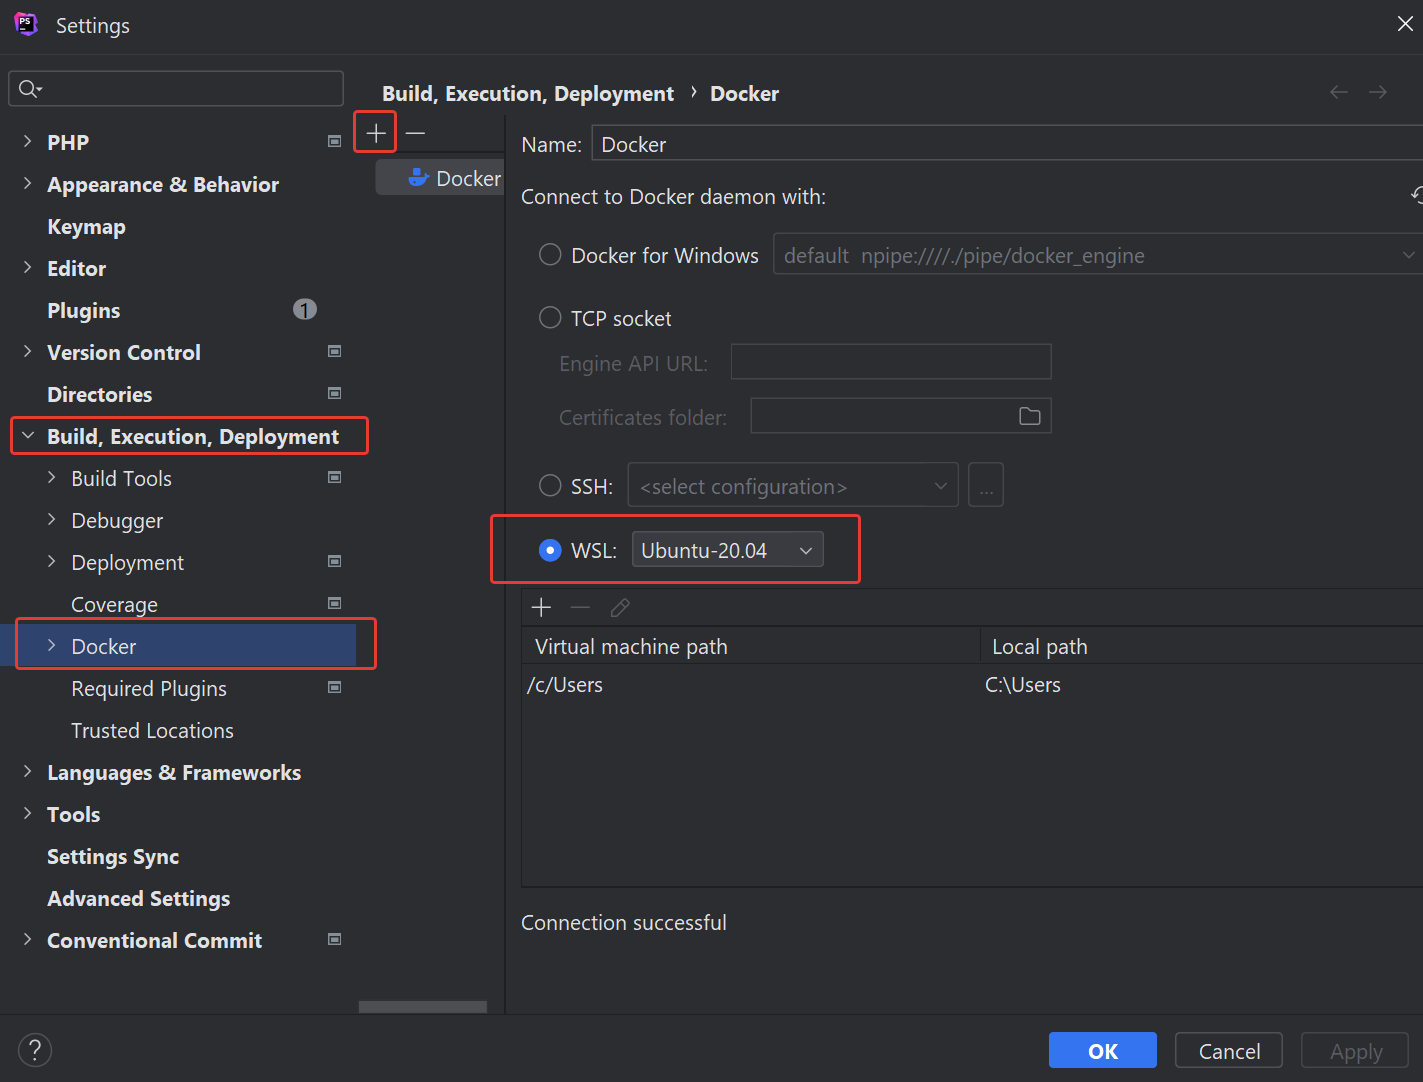The image size is (1423, 1082).
Task: Select SSH connection radio option
Action: click(x=550, y=486)
